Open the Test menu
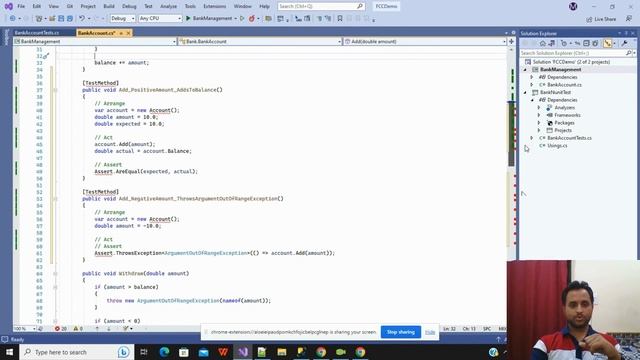The width and height of the screenshot is (640, 360). click(x=148, y=6)
